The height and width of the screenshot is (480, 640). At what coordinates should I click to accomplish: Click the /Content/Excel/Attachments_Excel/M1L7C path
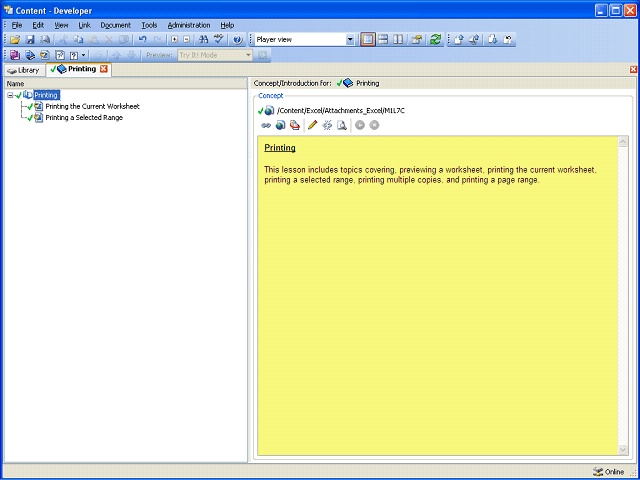click(341, 111)
